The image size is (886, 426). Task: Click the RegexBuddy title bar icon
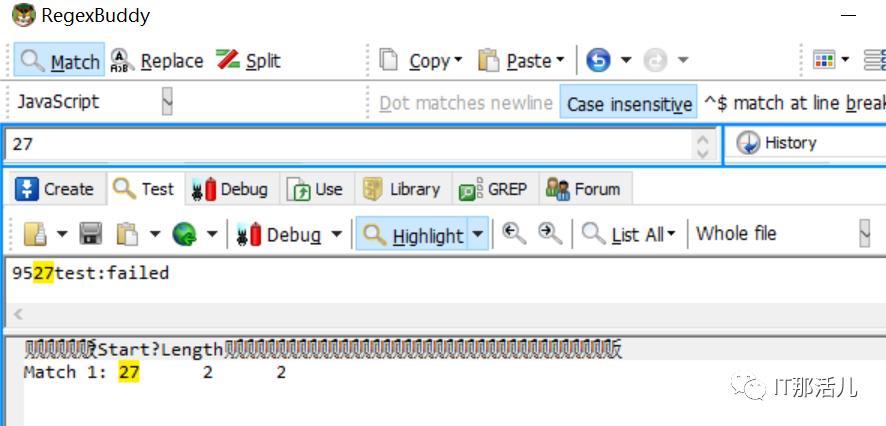[x=24, y=15]
